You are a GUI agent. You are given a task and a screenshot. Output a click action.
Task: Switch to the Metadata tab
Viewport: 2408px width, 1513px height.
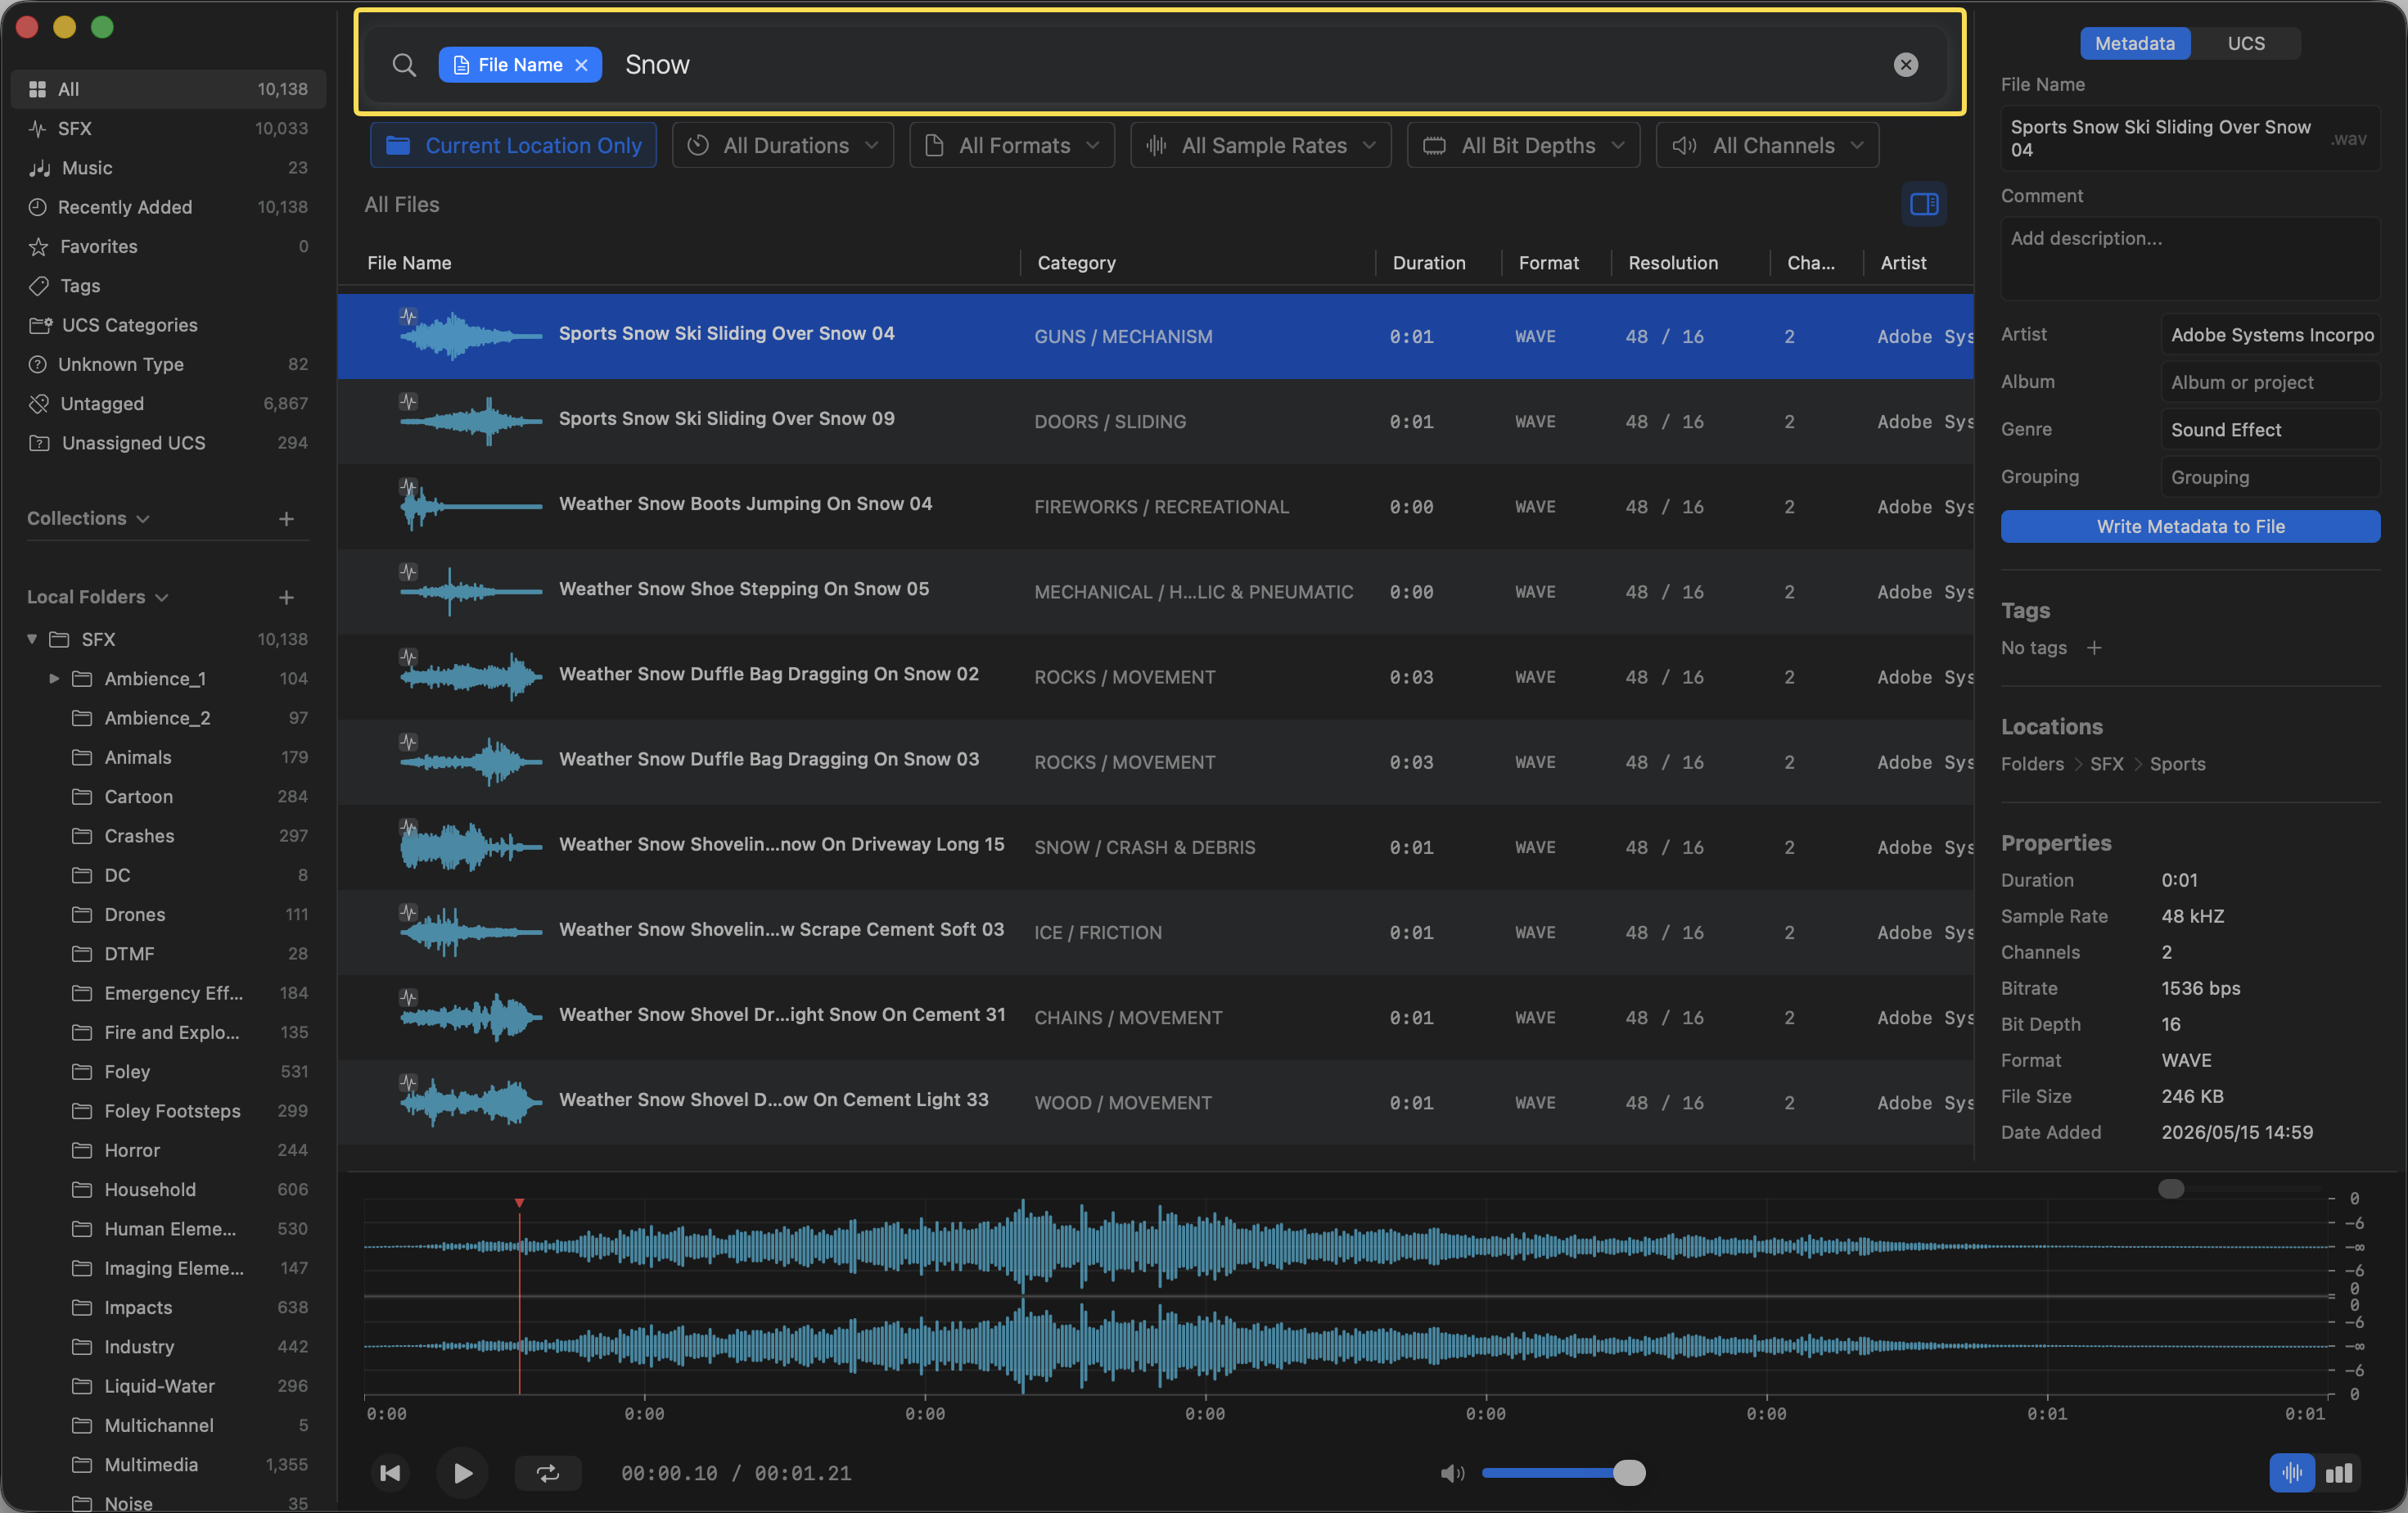(x=2134, y=43)
